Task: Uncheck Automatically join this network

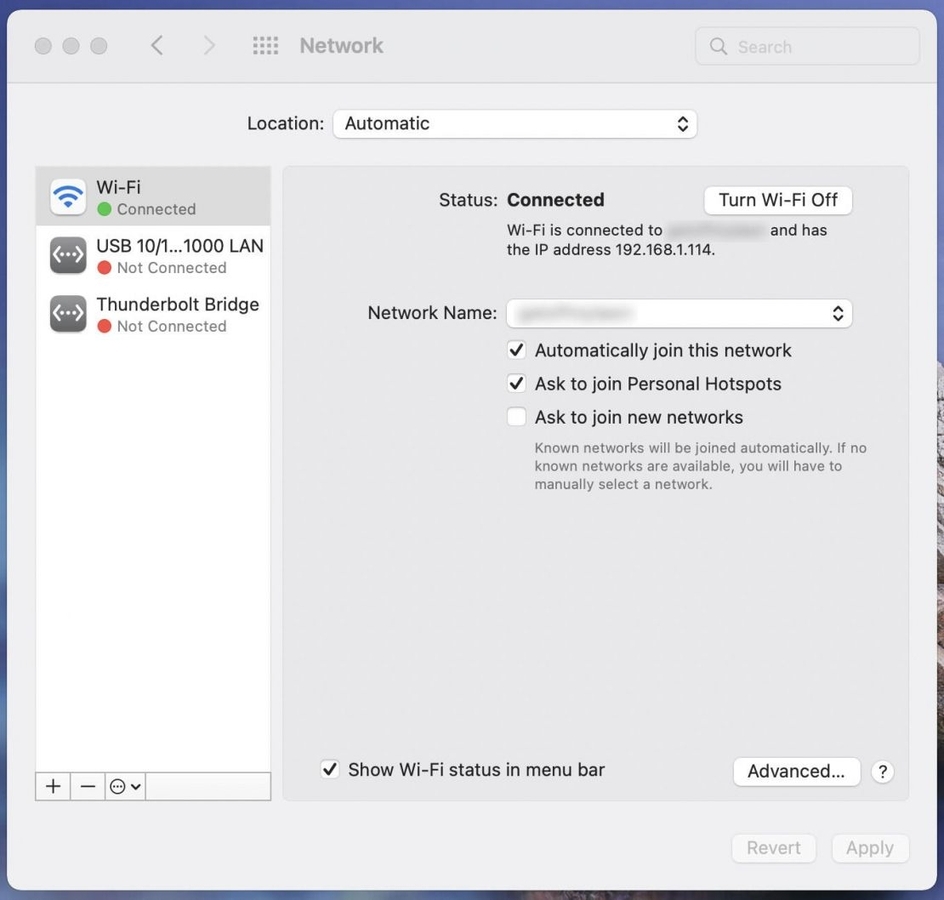Action: point(516,348)
